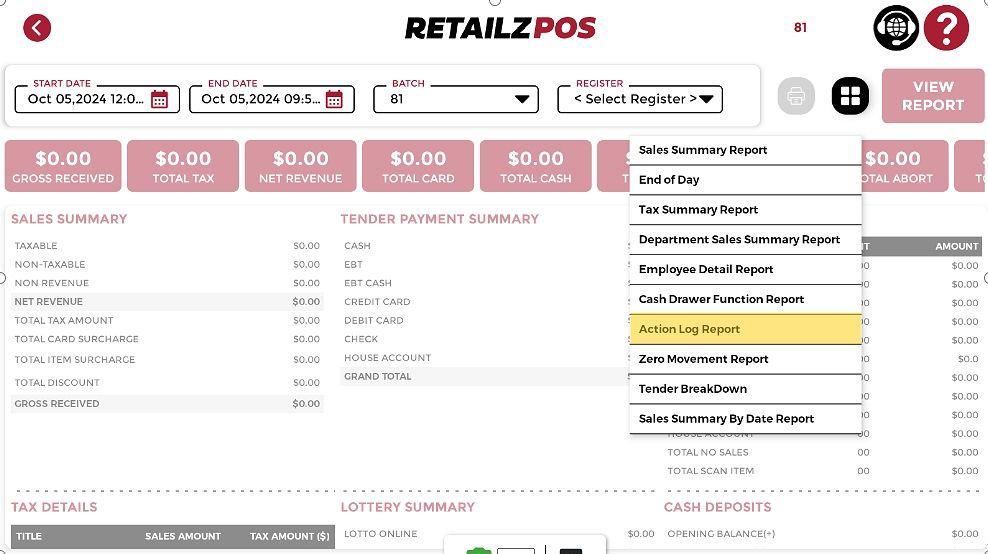Screen dimensions: 988x554
Task: Click the EBT CASH tender row
Action: (x=485, y=283)
